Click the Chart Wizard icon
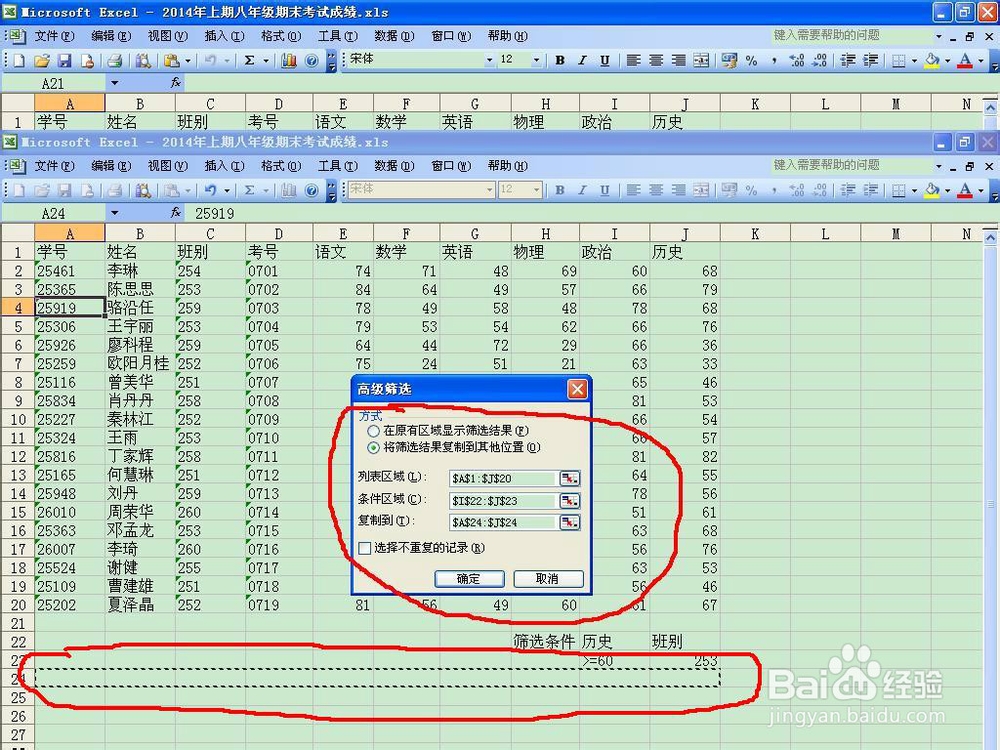The width and height of the screenshot is (1000, 750). (x=289, y=191)
